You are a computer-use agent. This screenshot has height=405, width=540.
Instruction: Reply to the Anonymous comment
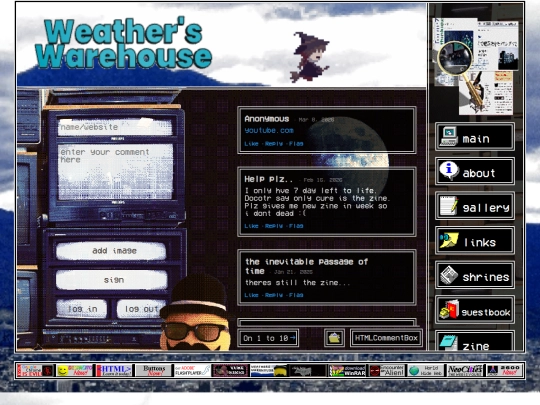click(x=274, y=144)
